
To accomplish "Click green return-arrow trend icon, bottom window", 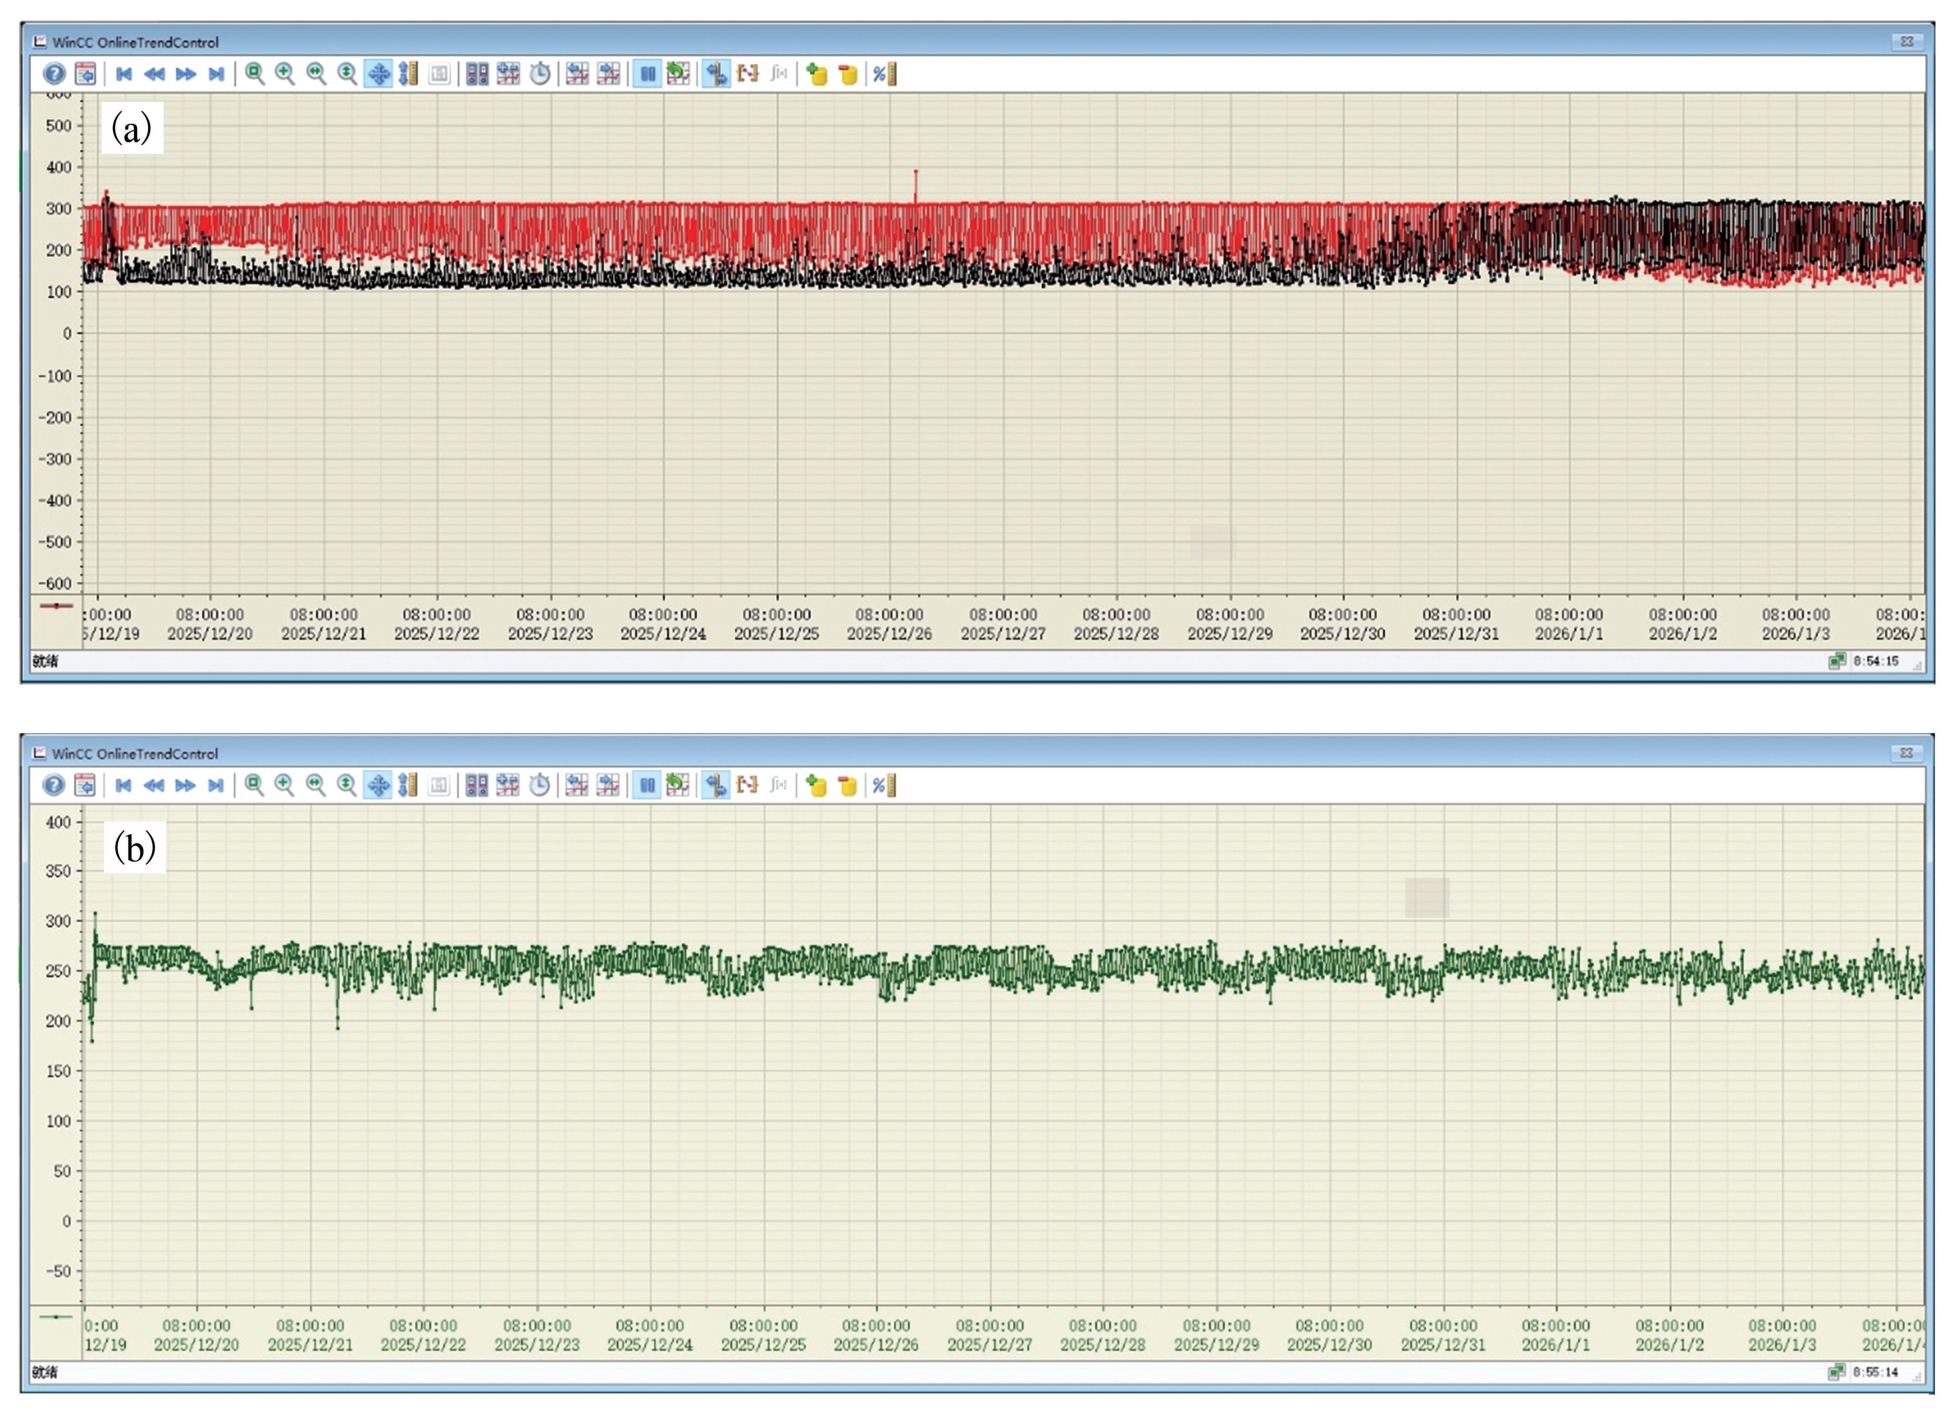I will [x=678, y=785].
